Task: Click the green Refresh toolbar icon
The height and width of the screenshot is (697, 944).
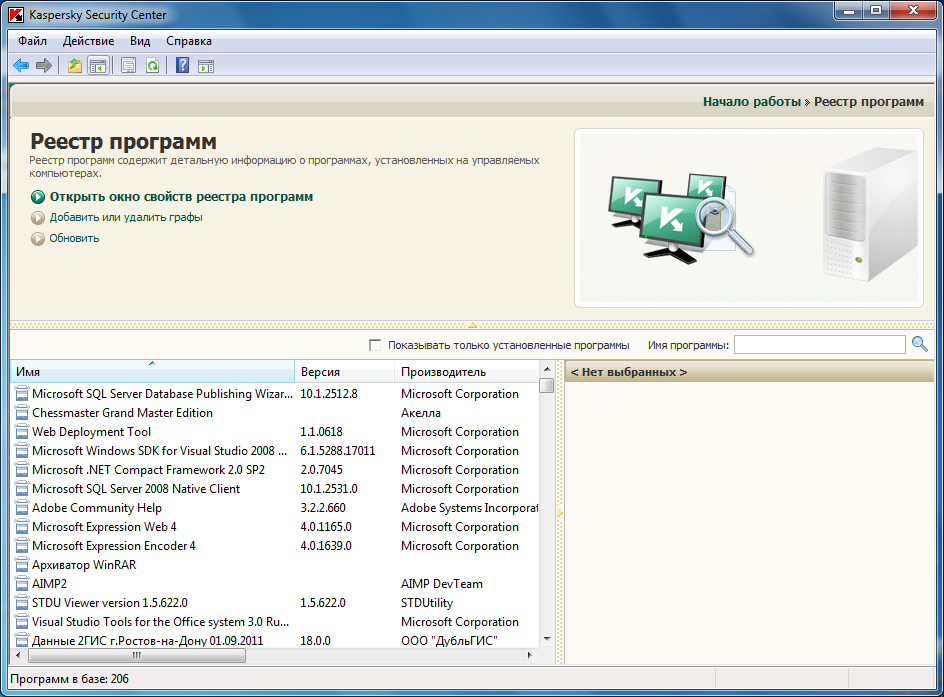Action: (x=152, y=66)
